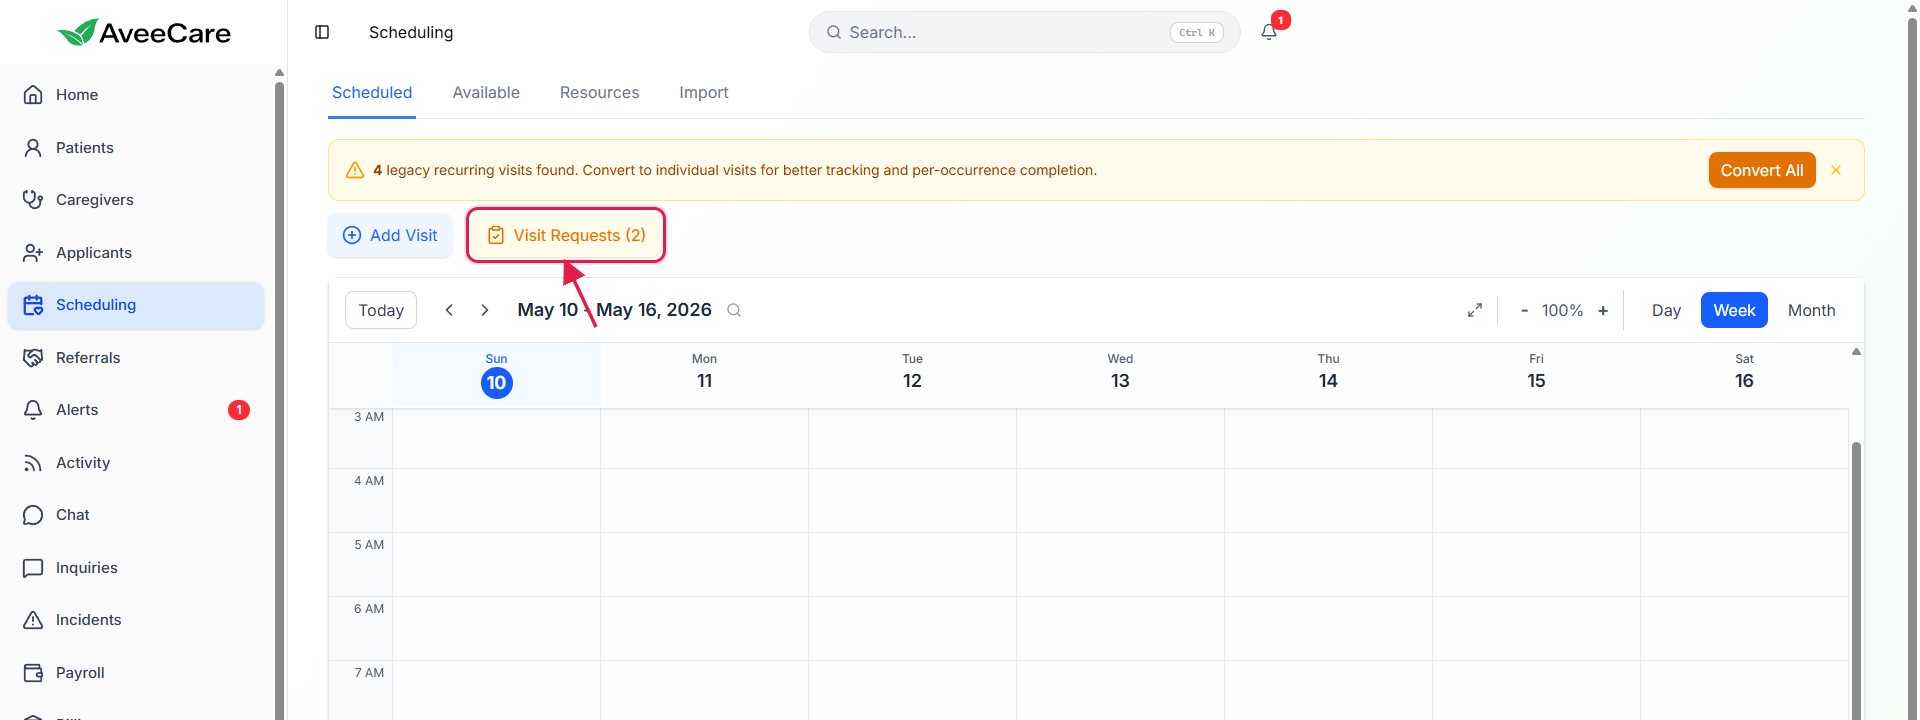
Task: Go to next week arrow
Action: click(485, 310)
